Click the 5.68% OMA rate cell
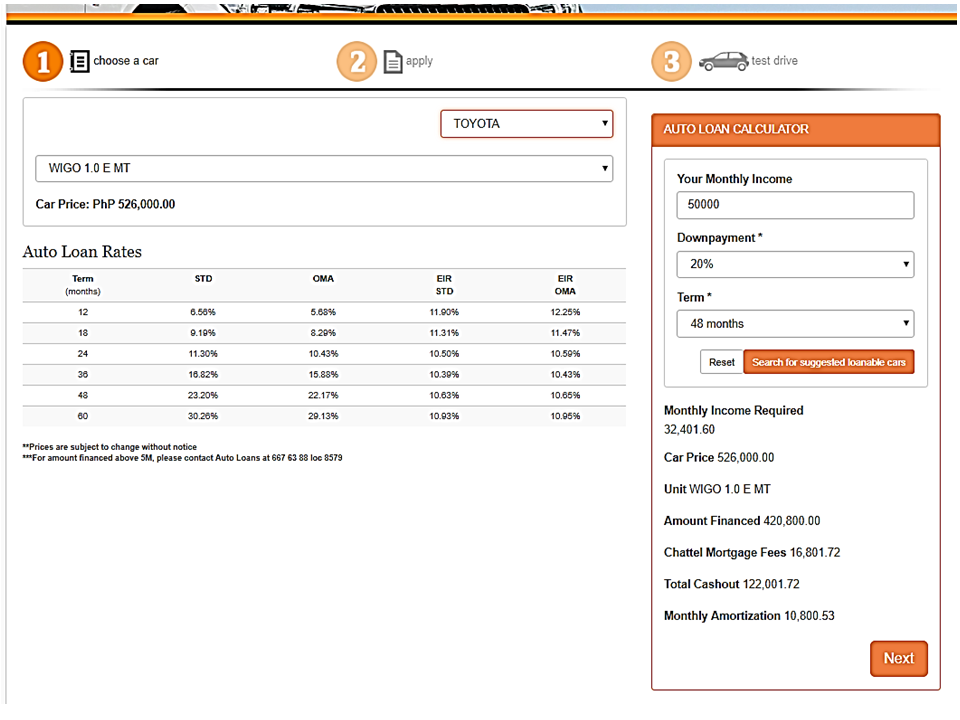Screen dimensions: 960x720 point(323,312)
